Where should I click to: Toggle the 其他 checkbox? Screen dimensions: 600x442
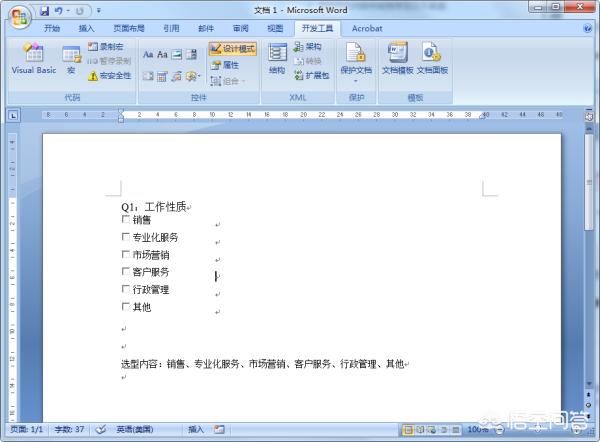tap(126, 307)
